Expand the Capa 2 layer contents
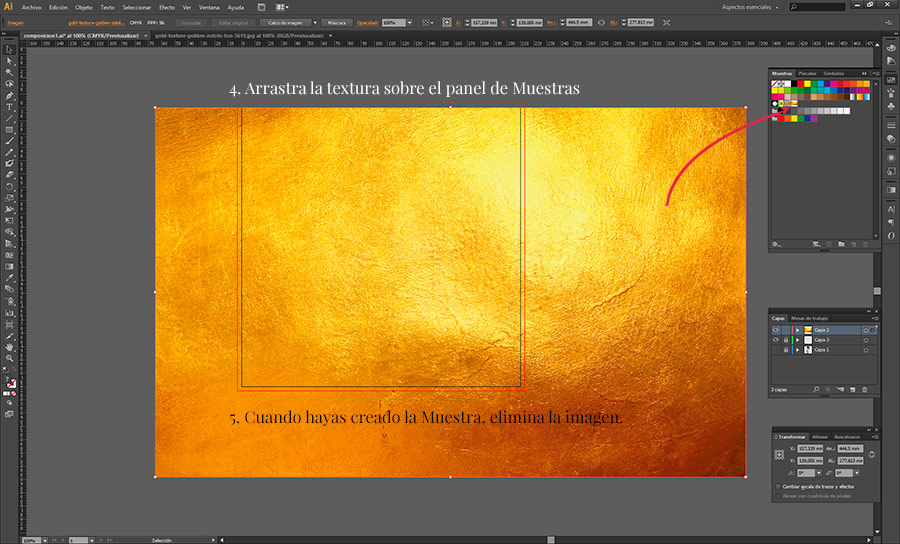This screenshot has height=544, width=900. click(796, 330)
